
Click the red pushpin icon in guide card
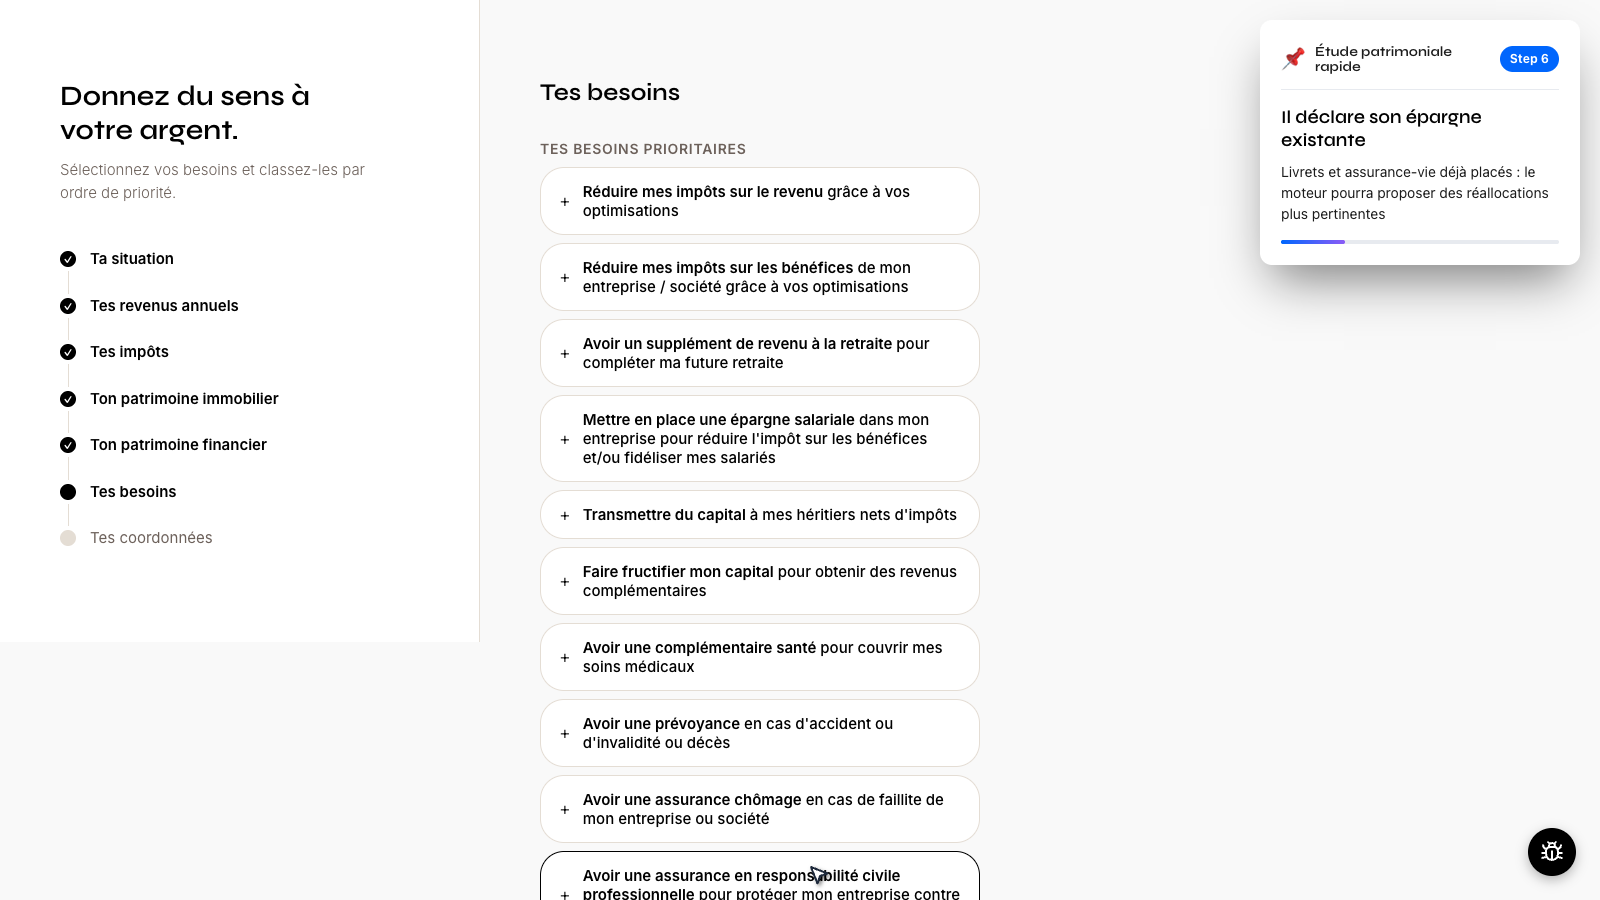[x=1294, y=58]
